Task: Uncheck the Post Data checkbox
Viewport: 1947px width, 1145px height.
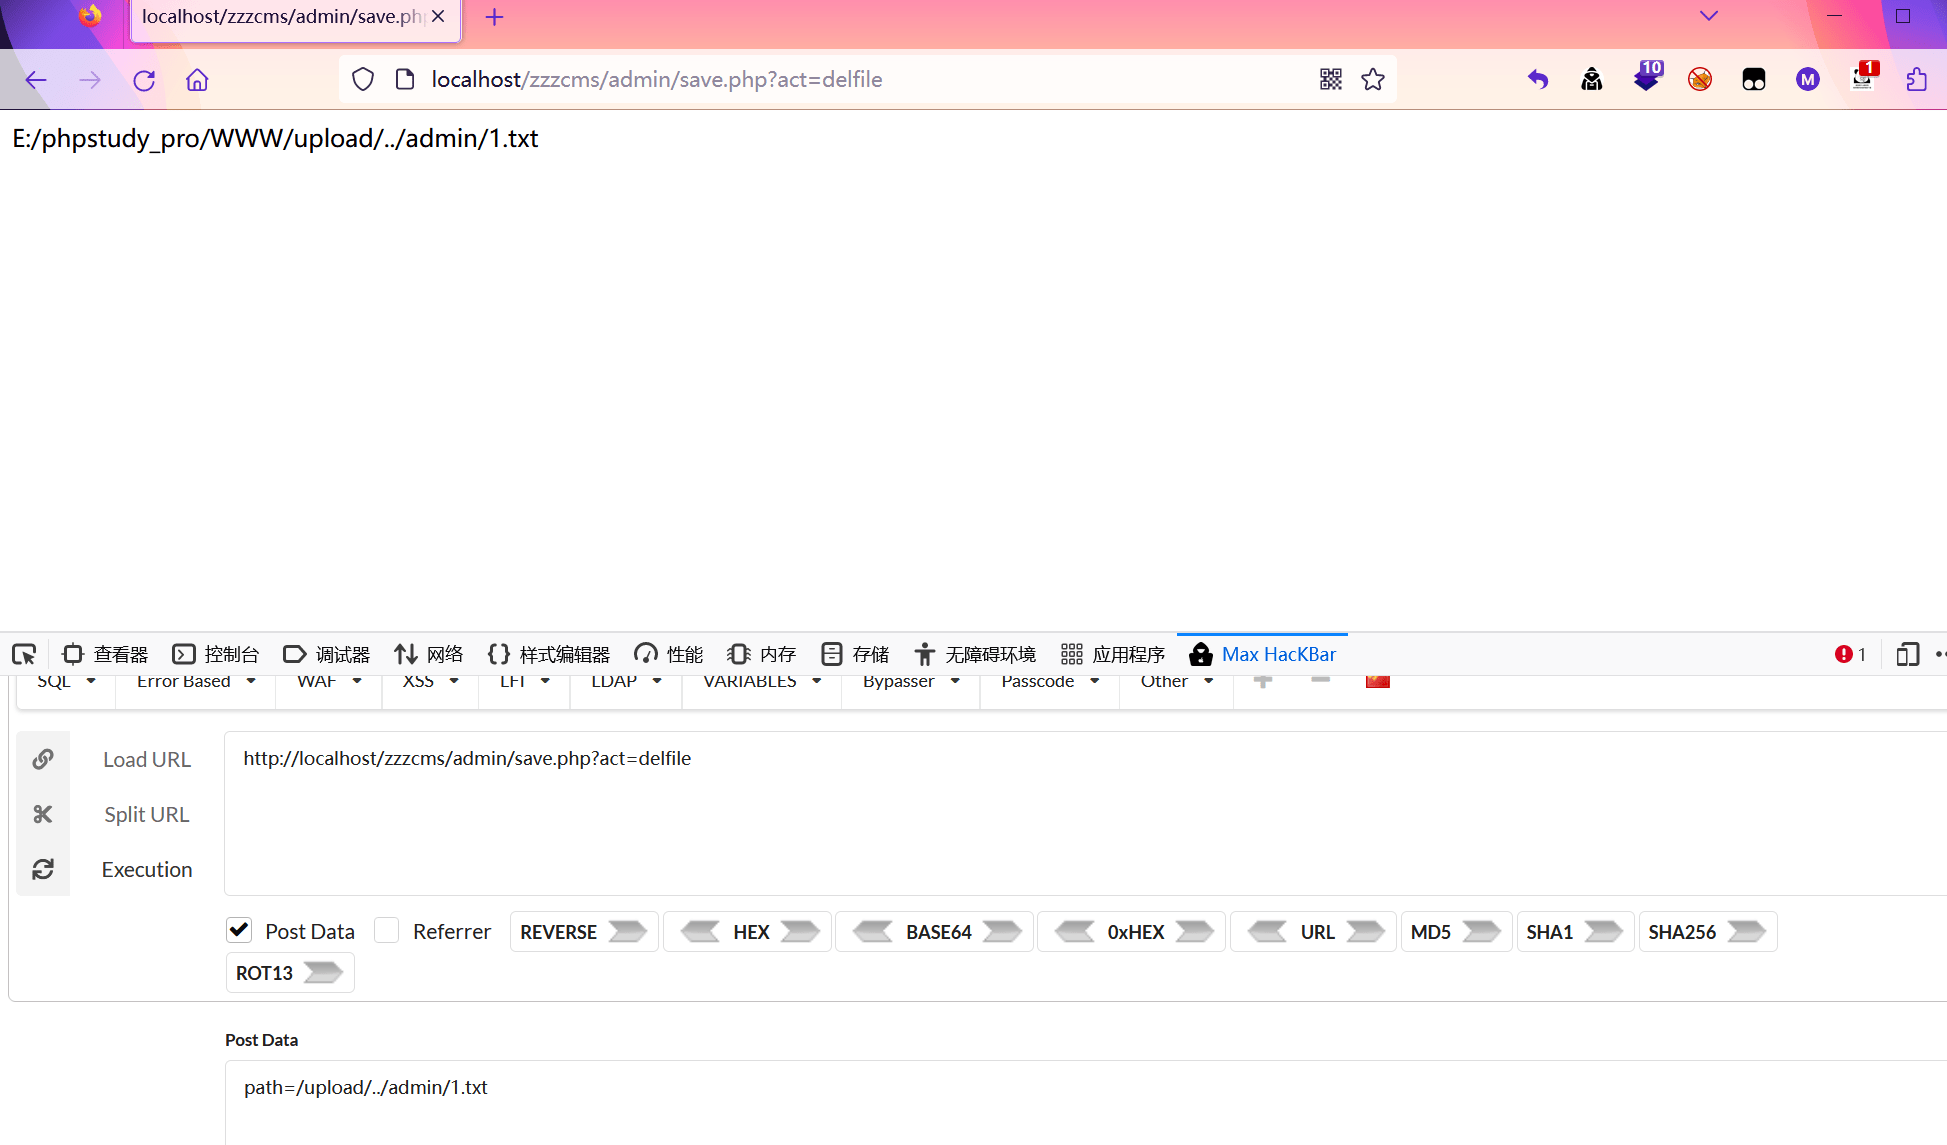Action: pyautogui.click(x=239, y=930)
